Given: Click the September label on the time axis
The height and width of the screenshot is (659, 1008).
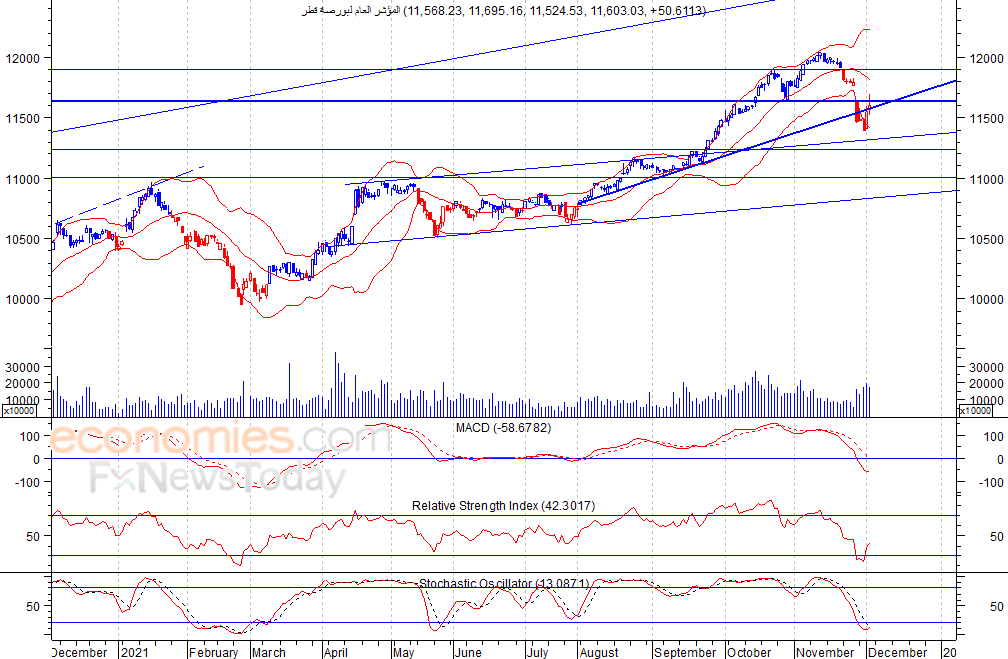Looking at the screenshot, I should 685,652.
